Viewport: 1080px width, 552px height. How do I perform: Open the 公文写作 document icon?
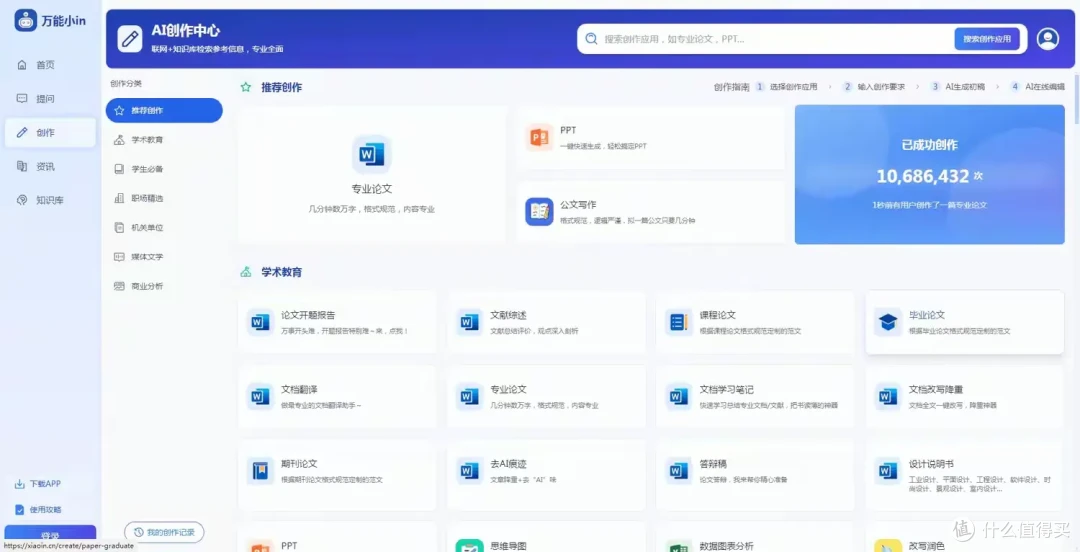point(539,212)
